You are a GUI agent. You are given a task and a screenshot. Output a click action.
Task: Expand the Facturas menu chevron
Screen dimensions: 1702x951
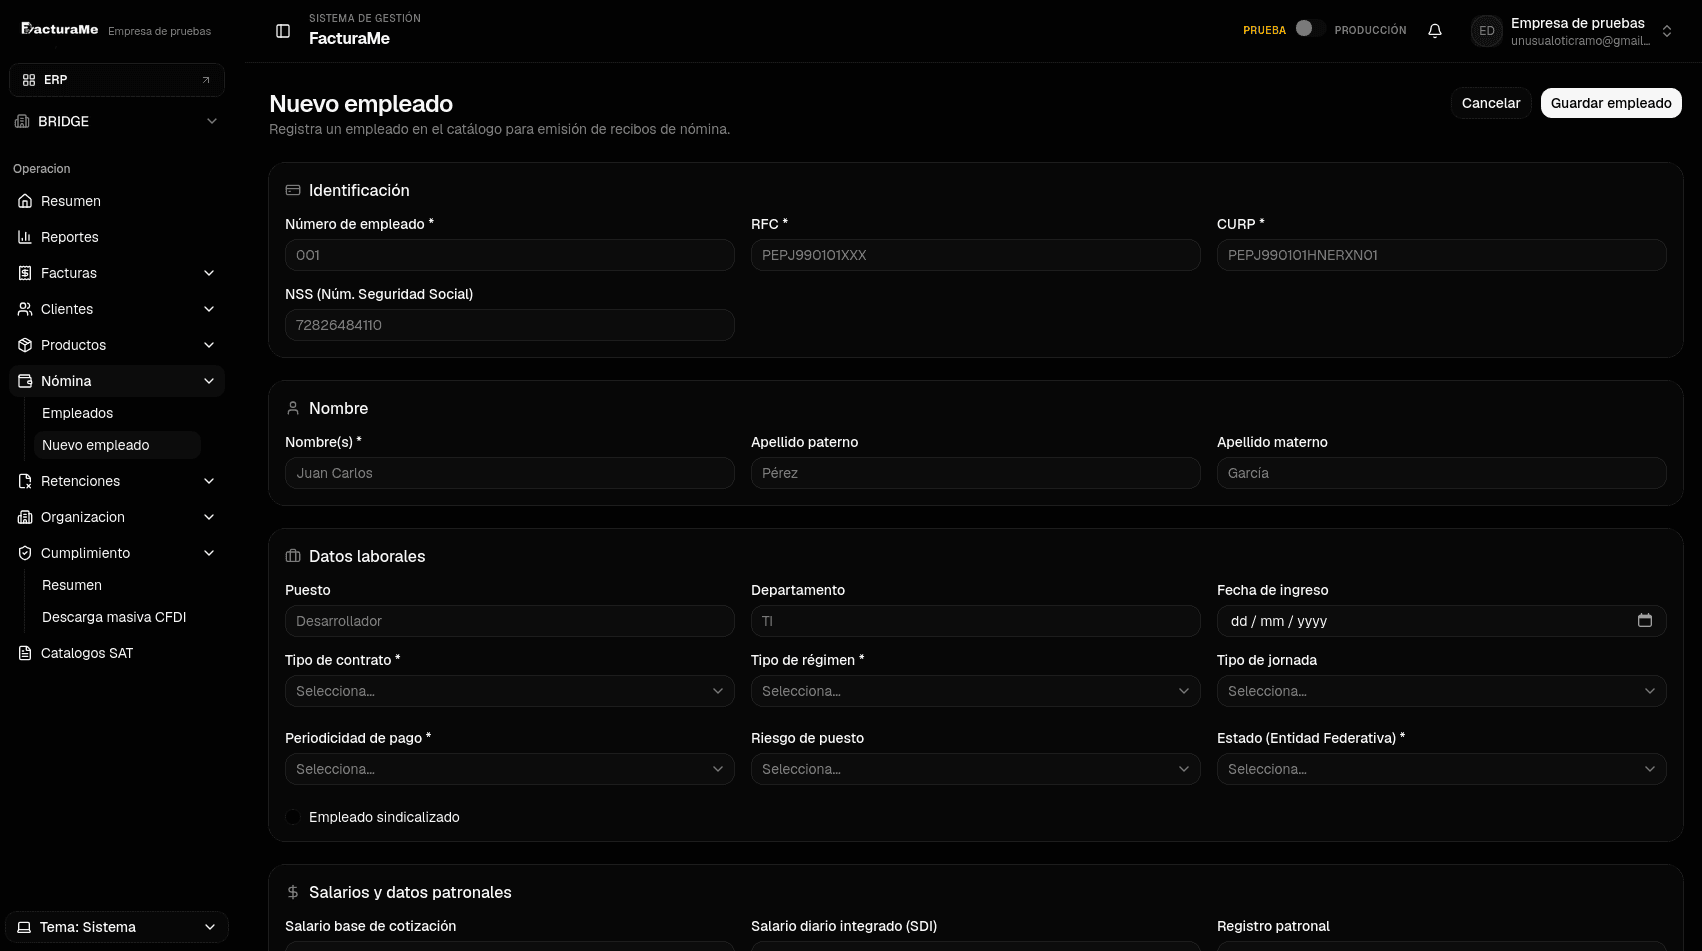209,273
